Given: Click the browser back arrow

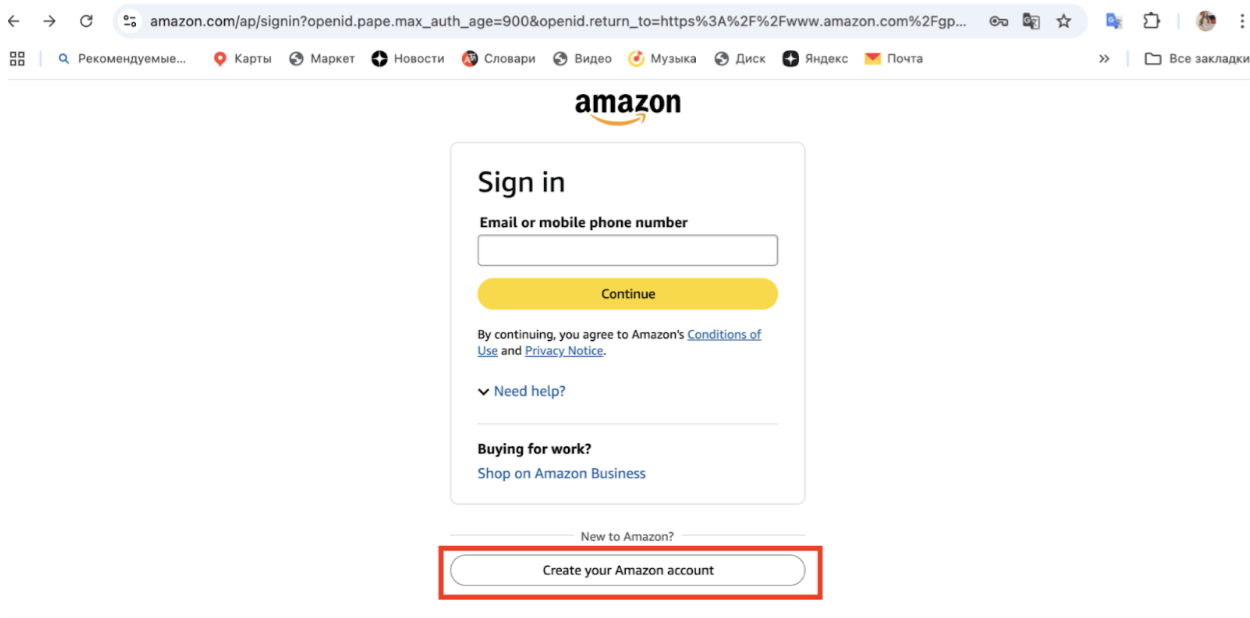Looking at the screenshot, I should [14, 21].
